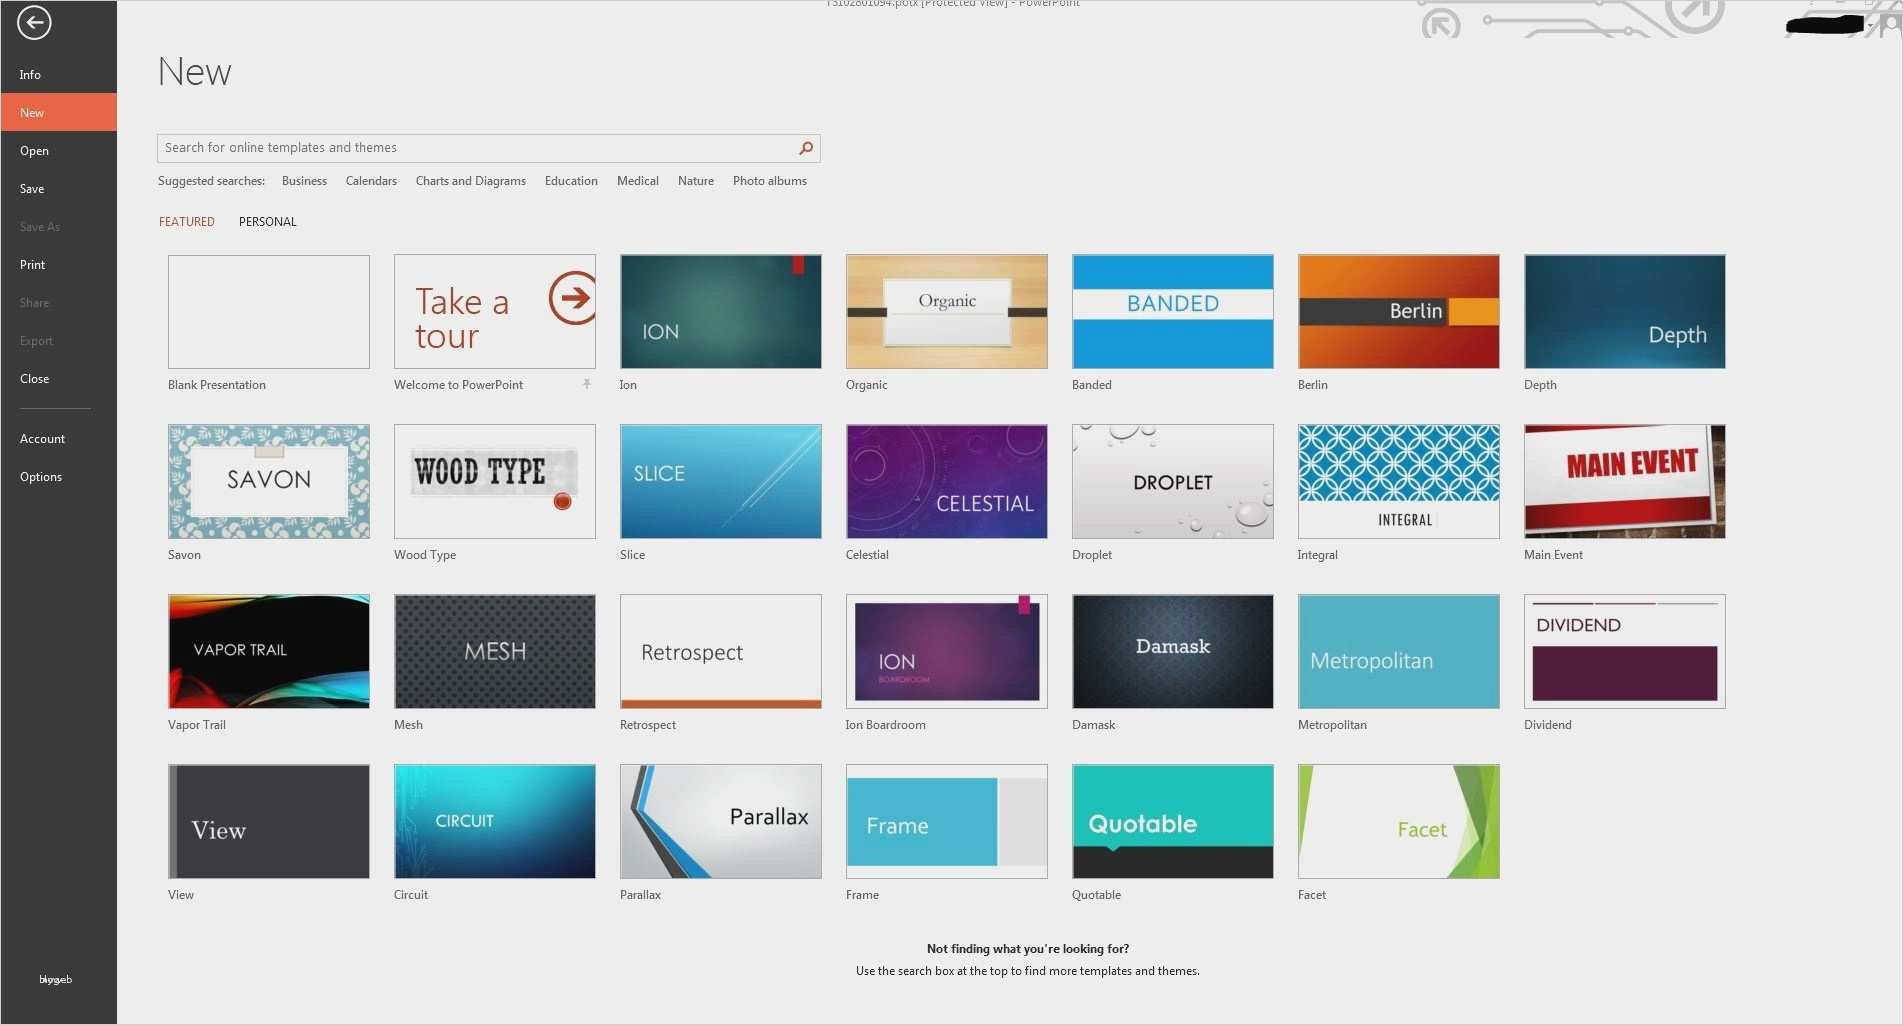The image size is (1903, 1025).
Task: Select the Wood Type template
Action: pos(494,481)
